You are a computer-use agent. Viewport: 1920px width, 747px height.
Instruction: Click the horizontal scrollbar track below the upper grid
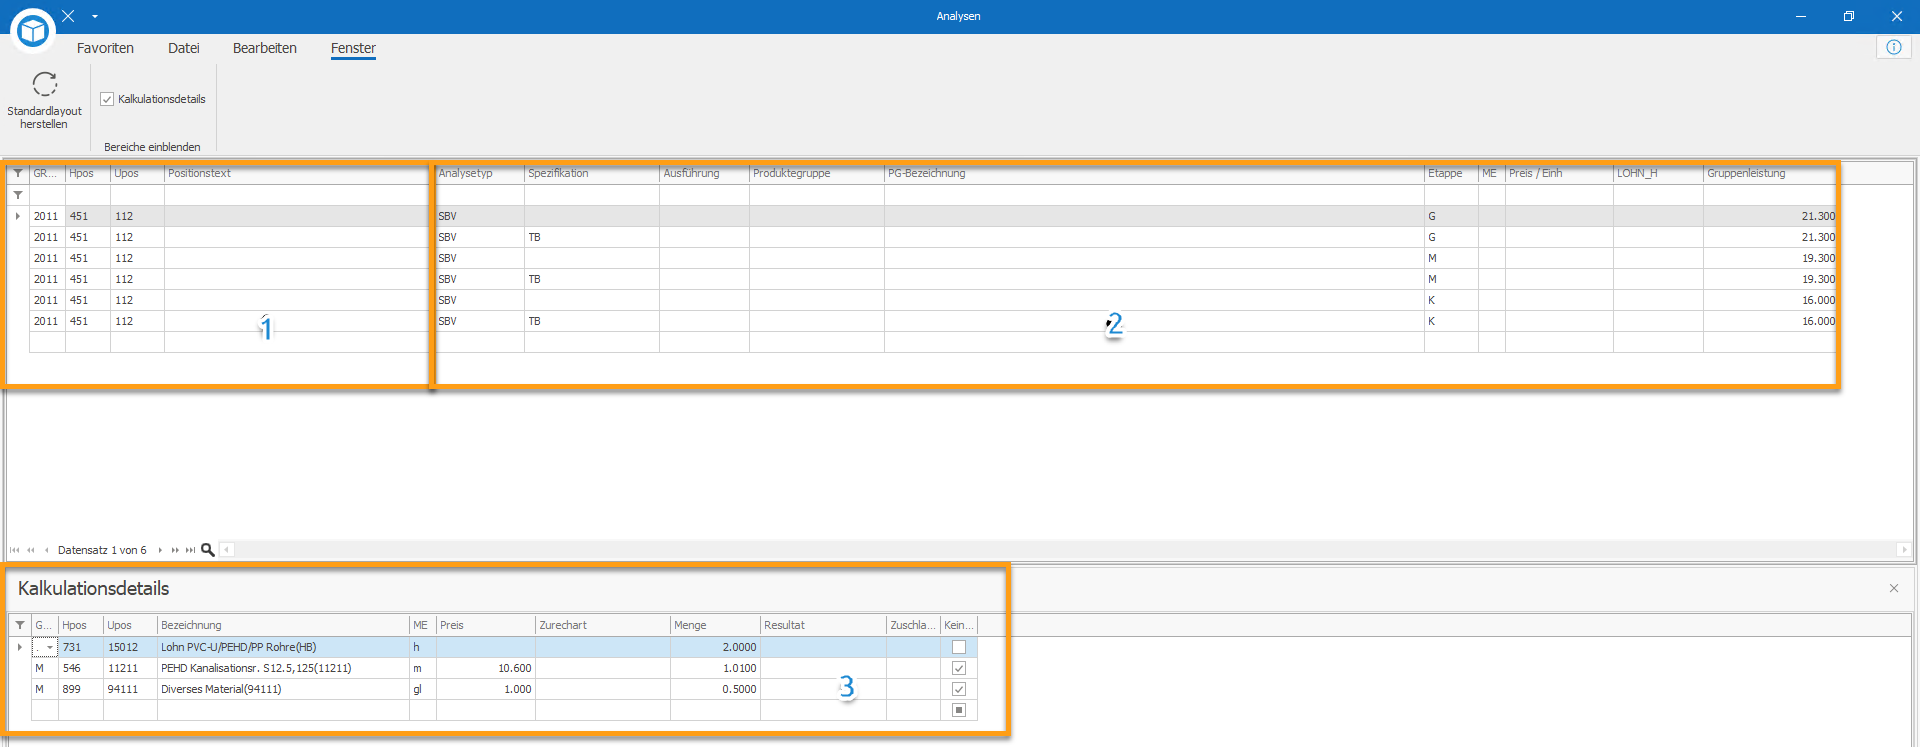click(x=1065, y=549)
